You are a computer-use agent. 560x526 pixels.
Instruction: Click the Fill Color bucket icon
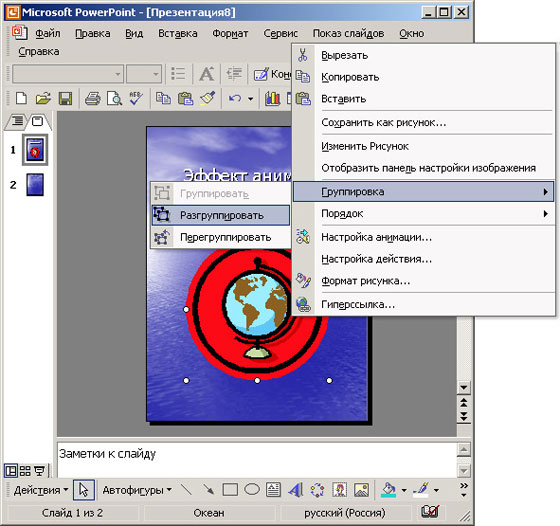click(x=389, y=490)
